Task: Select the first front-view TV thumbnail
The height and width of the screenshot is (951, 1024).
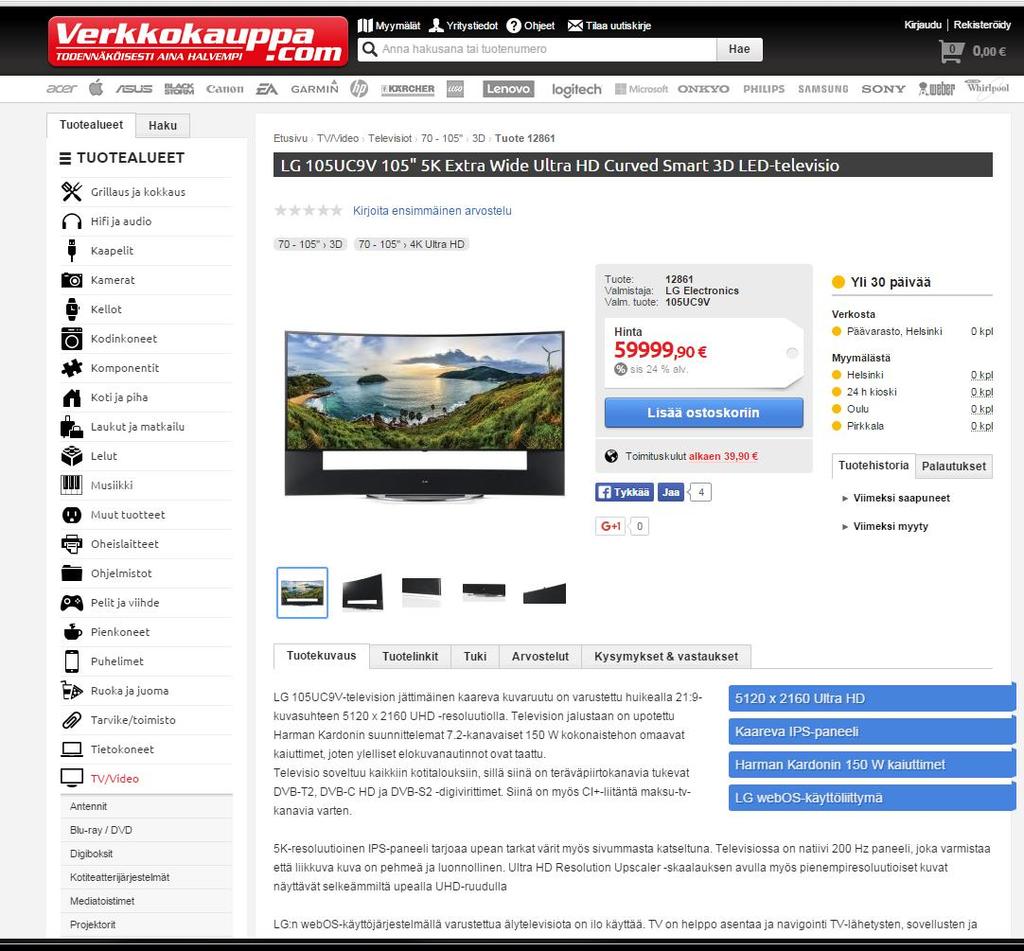Action: tap(302, 593)
